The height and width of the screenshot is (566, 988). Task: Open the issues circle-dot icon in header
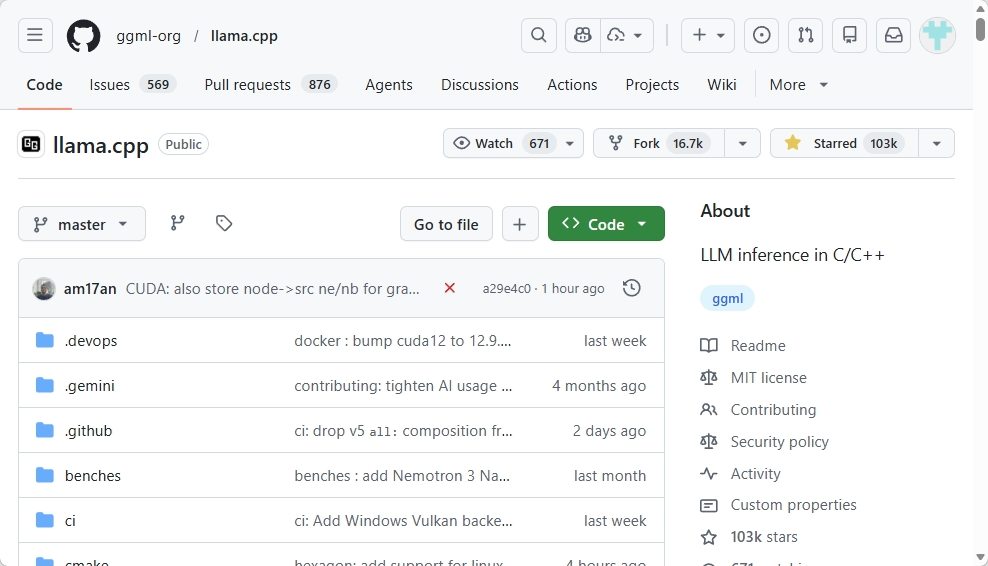pos(762,35)
